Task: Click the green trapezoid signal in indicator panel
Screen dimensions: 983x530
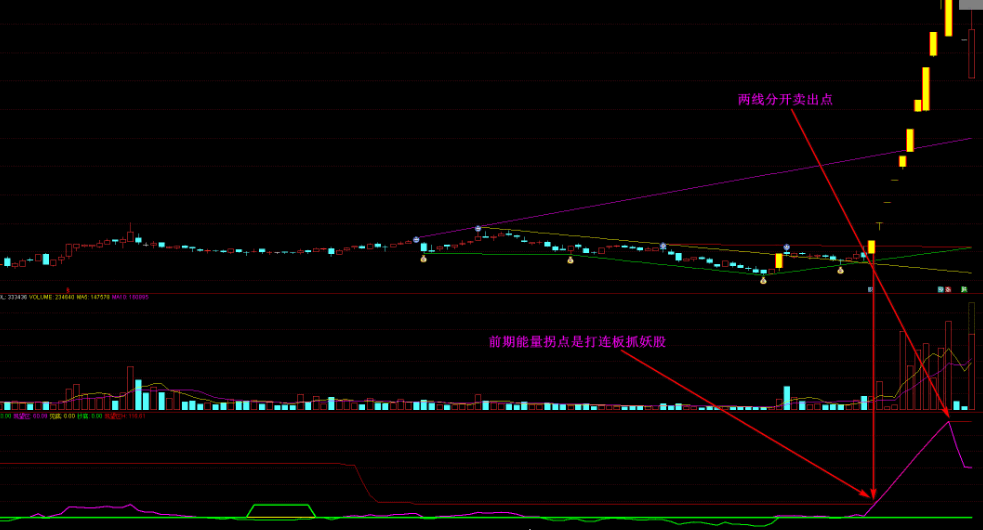Action: click(x=281, y=511)
